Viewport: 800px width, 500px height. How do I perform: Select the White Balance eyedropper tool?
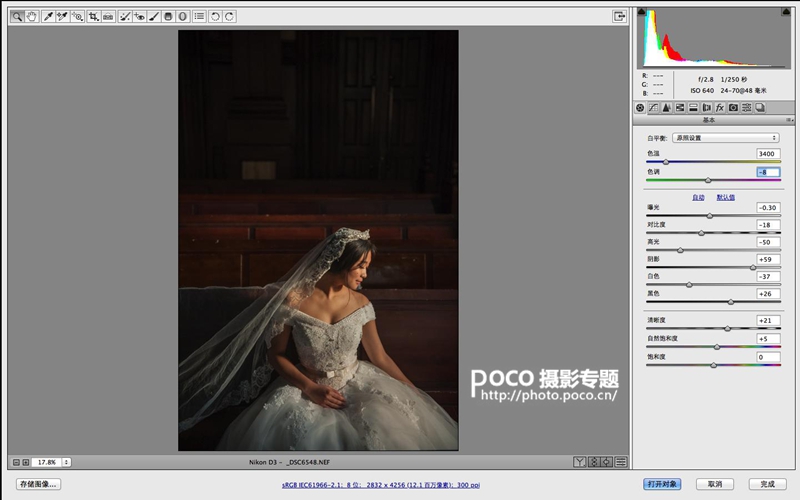(48, 16)
